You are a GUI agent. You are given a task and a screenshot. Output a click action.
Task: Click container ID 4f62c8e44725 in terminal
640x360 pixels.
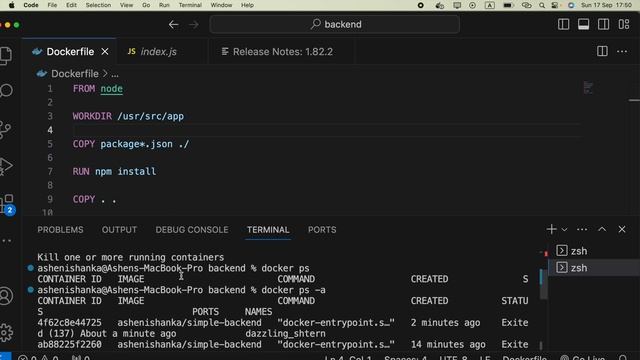[69, 322]
